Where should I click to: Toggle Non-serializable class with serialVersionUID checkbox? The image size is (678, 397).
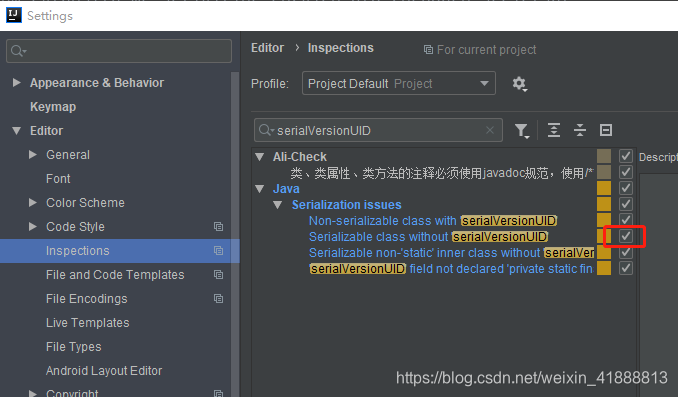click(626, 220)
